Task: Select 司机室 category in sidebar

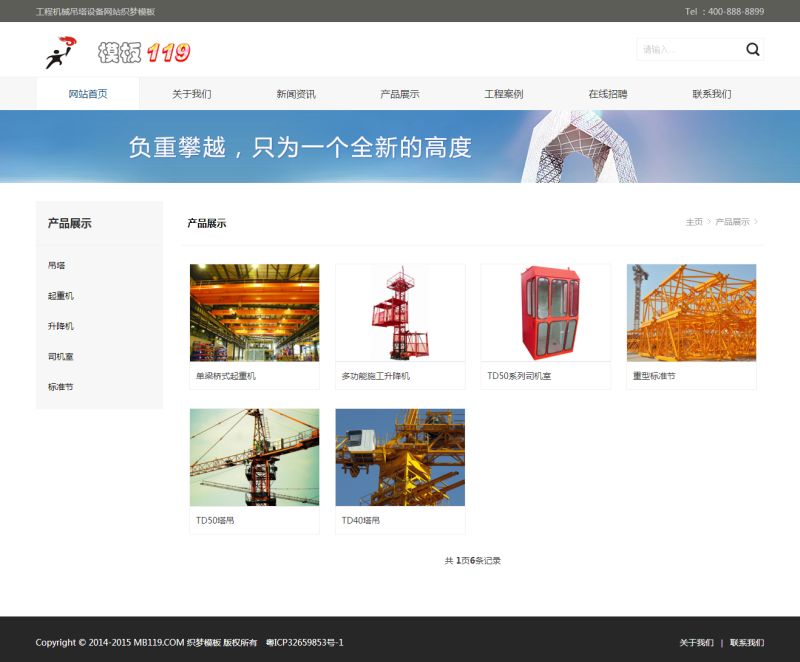Action: 61,357
